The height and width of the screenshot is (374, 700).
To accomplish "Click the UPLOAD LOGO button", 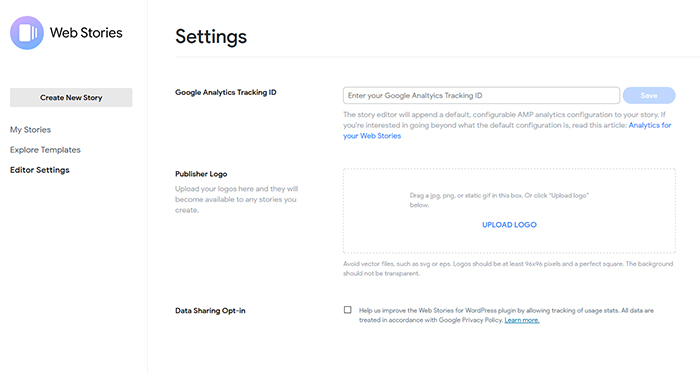I will click(509, 224).
